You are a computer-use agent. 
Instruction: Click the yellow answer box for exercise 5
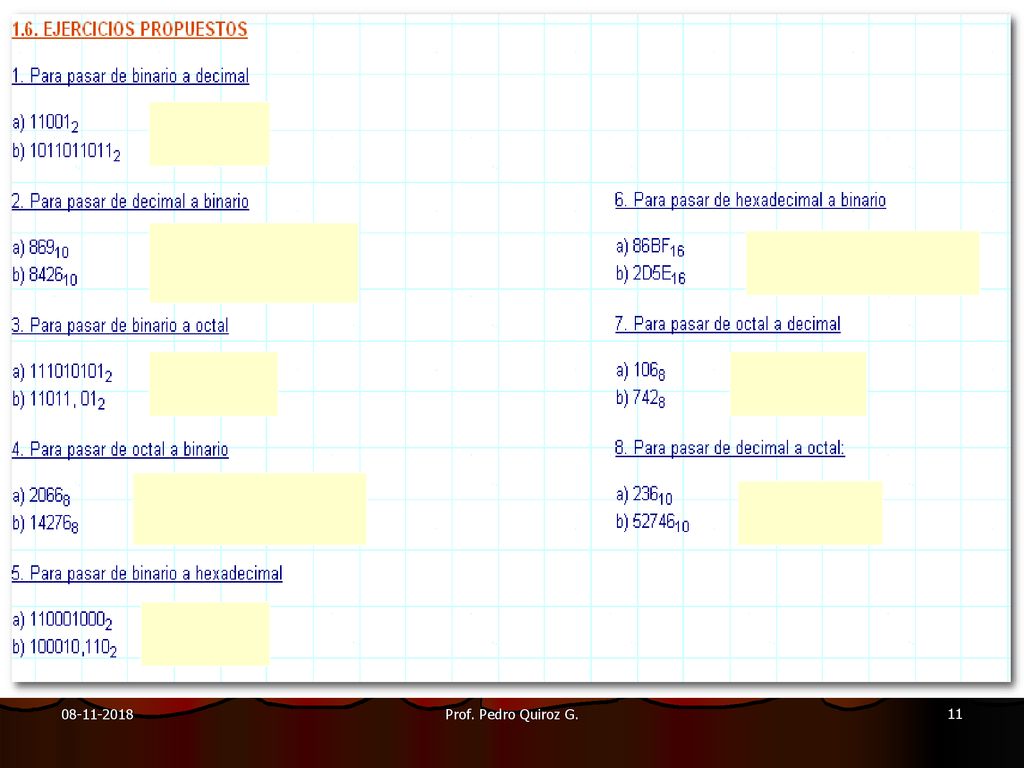click(205, 633)
